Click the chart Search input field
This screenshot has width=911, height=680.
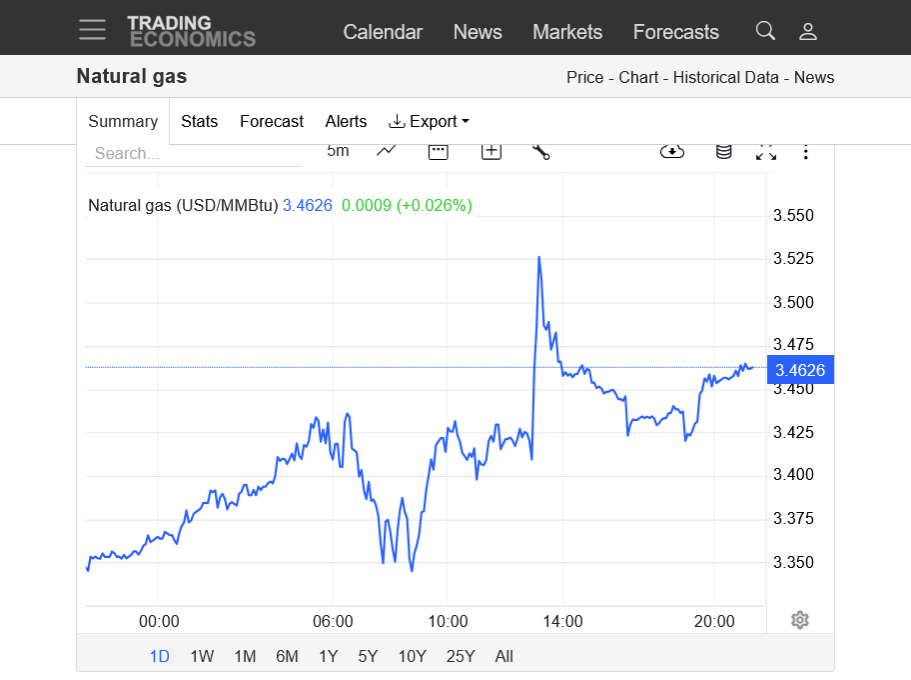pyautogui.click(x=194, y=153)
